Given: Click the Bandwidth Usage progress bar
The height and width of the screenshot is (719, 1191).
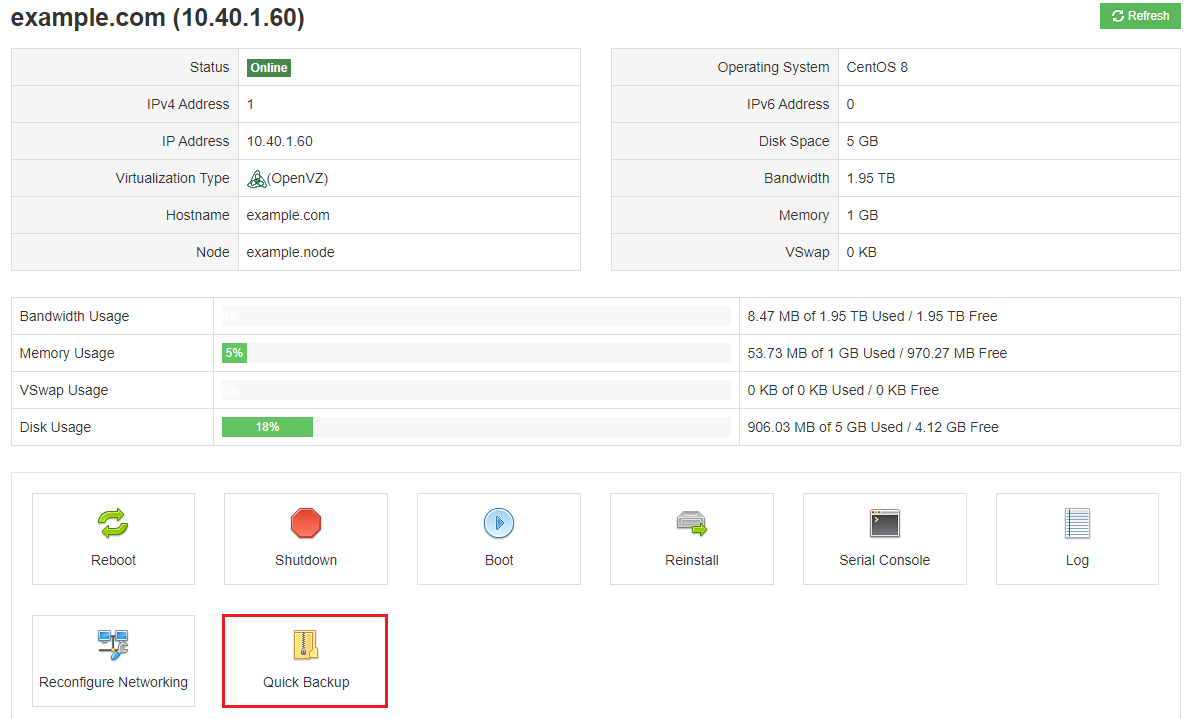Looking at the screenshot, I should 476,316.
